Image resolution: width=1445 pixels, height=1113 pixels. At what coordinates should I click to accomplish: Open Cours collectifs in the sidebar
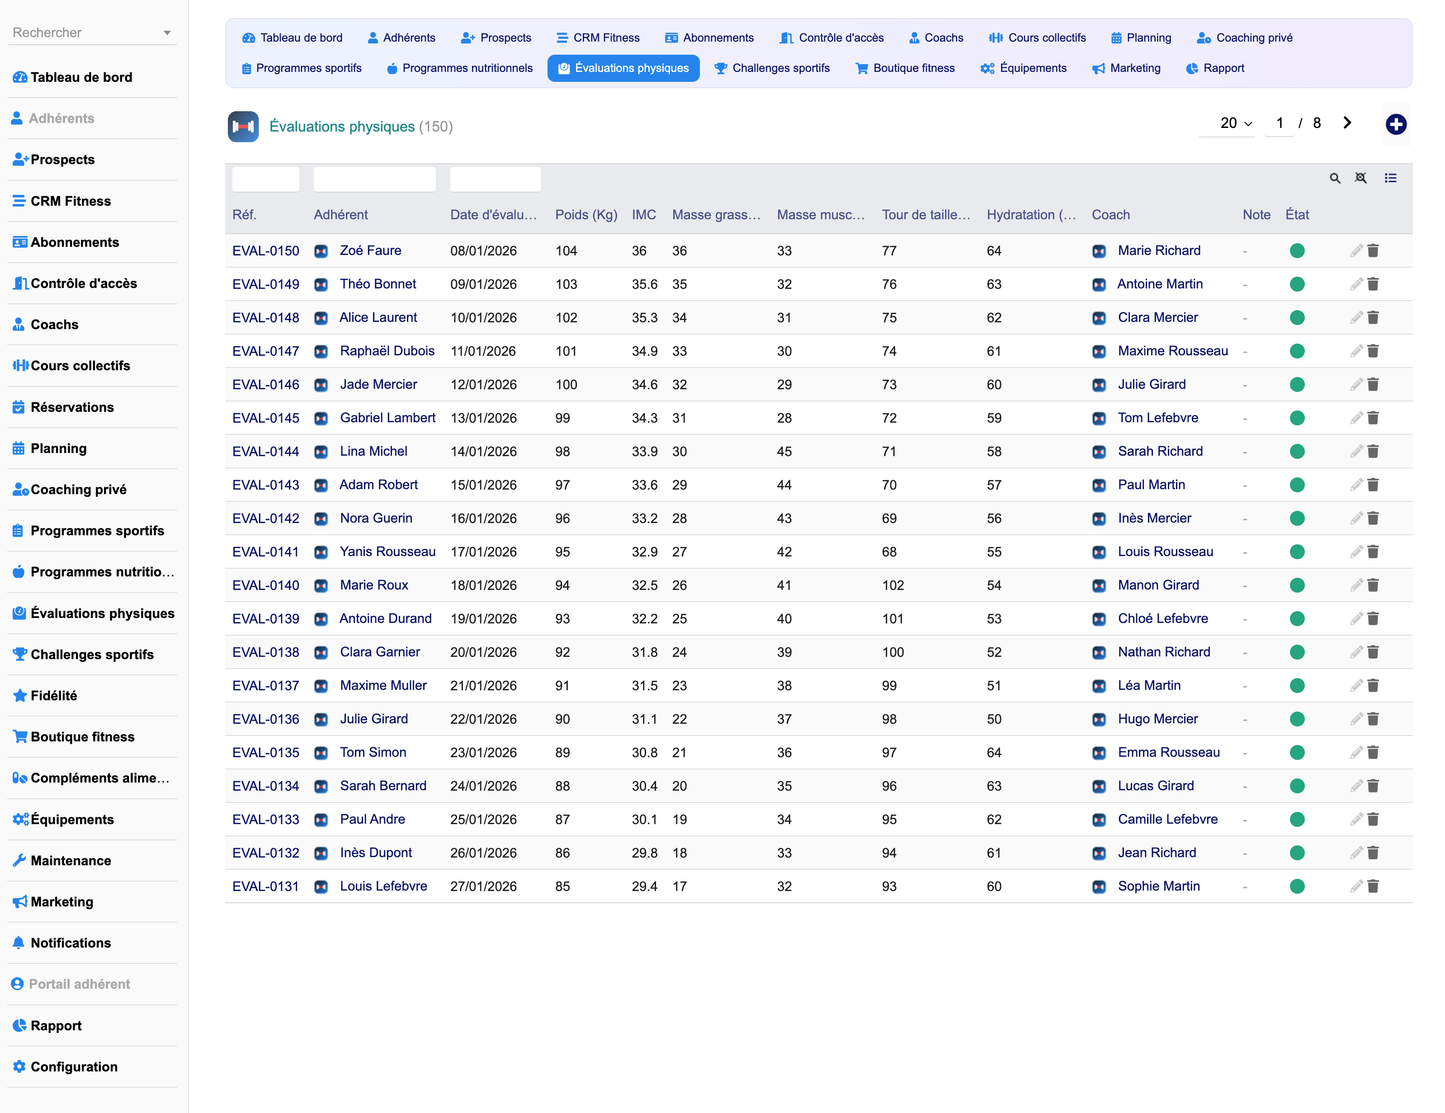pyautogui.click(x=92, y=366)
